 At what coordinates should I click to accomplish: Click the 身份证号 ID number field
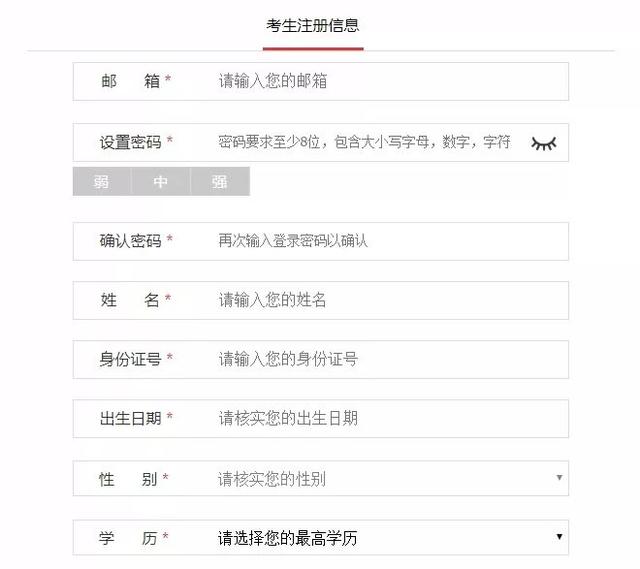(x=320, y=360)
